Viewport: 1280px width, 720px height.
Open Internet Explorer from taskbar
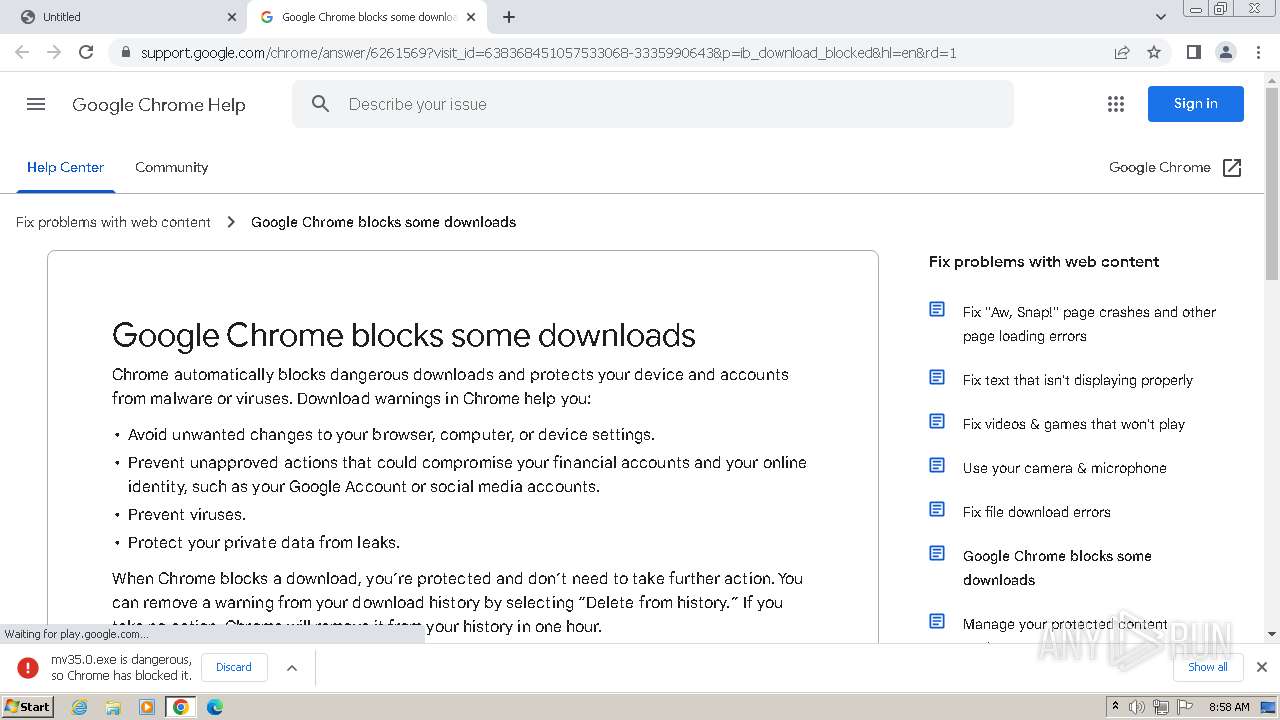[79, 707]
